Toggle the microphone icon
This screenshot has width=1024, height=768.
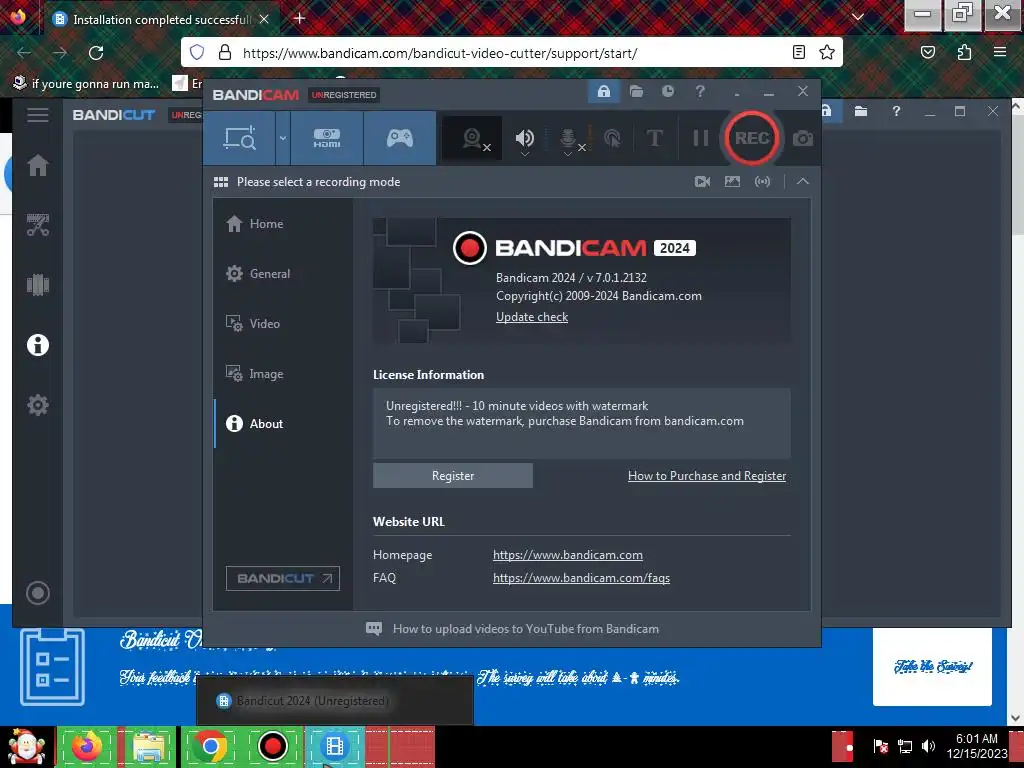[569, 139]
